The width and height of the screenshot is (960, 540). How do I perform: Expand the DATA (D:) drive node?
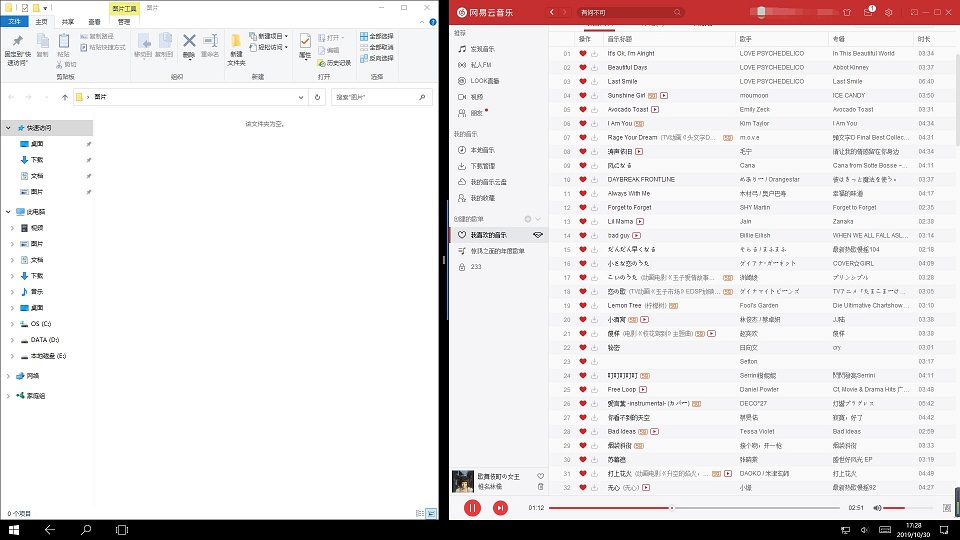[12, 340]
